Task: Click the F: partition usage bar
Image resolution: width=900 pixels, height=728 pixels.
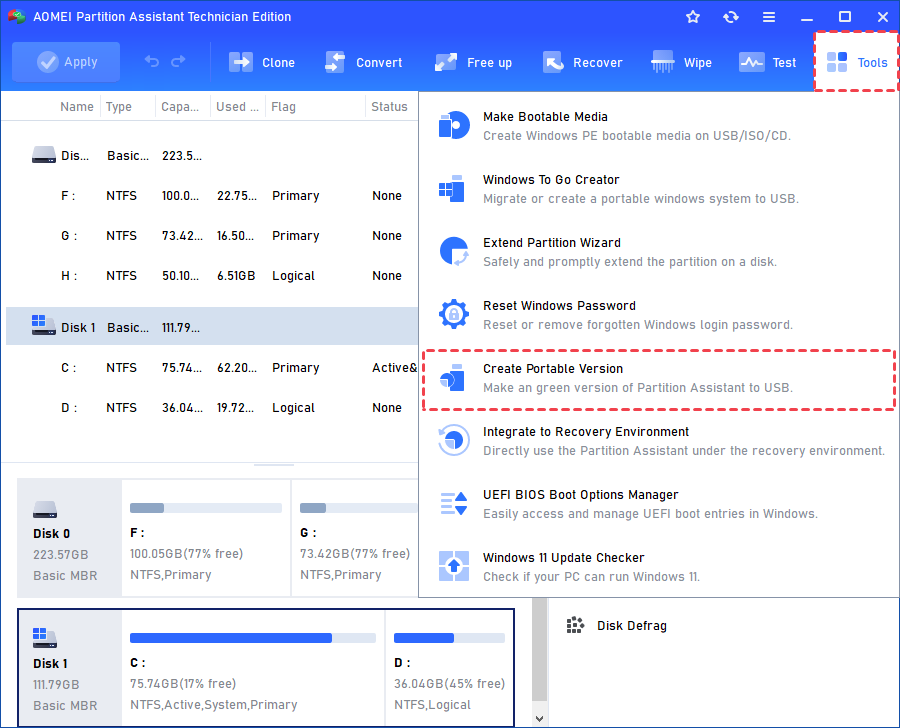Action: point(205,508)
